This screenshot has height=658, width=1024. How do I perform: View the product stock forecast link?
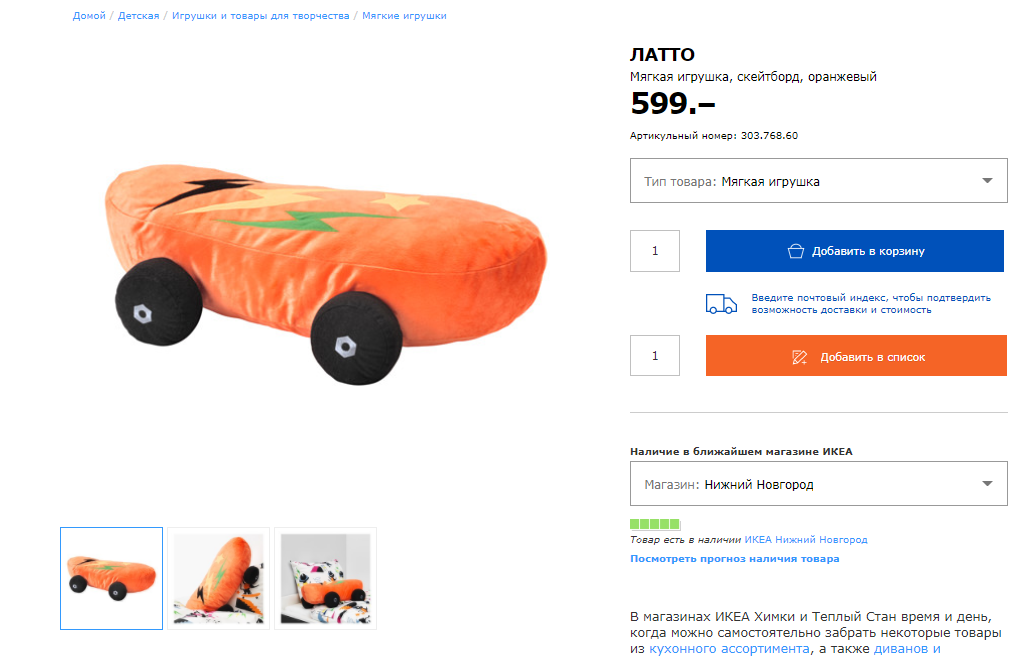(734, 559)
